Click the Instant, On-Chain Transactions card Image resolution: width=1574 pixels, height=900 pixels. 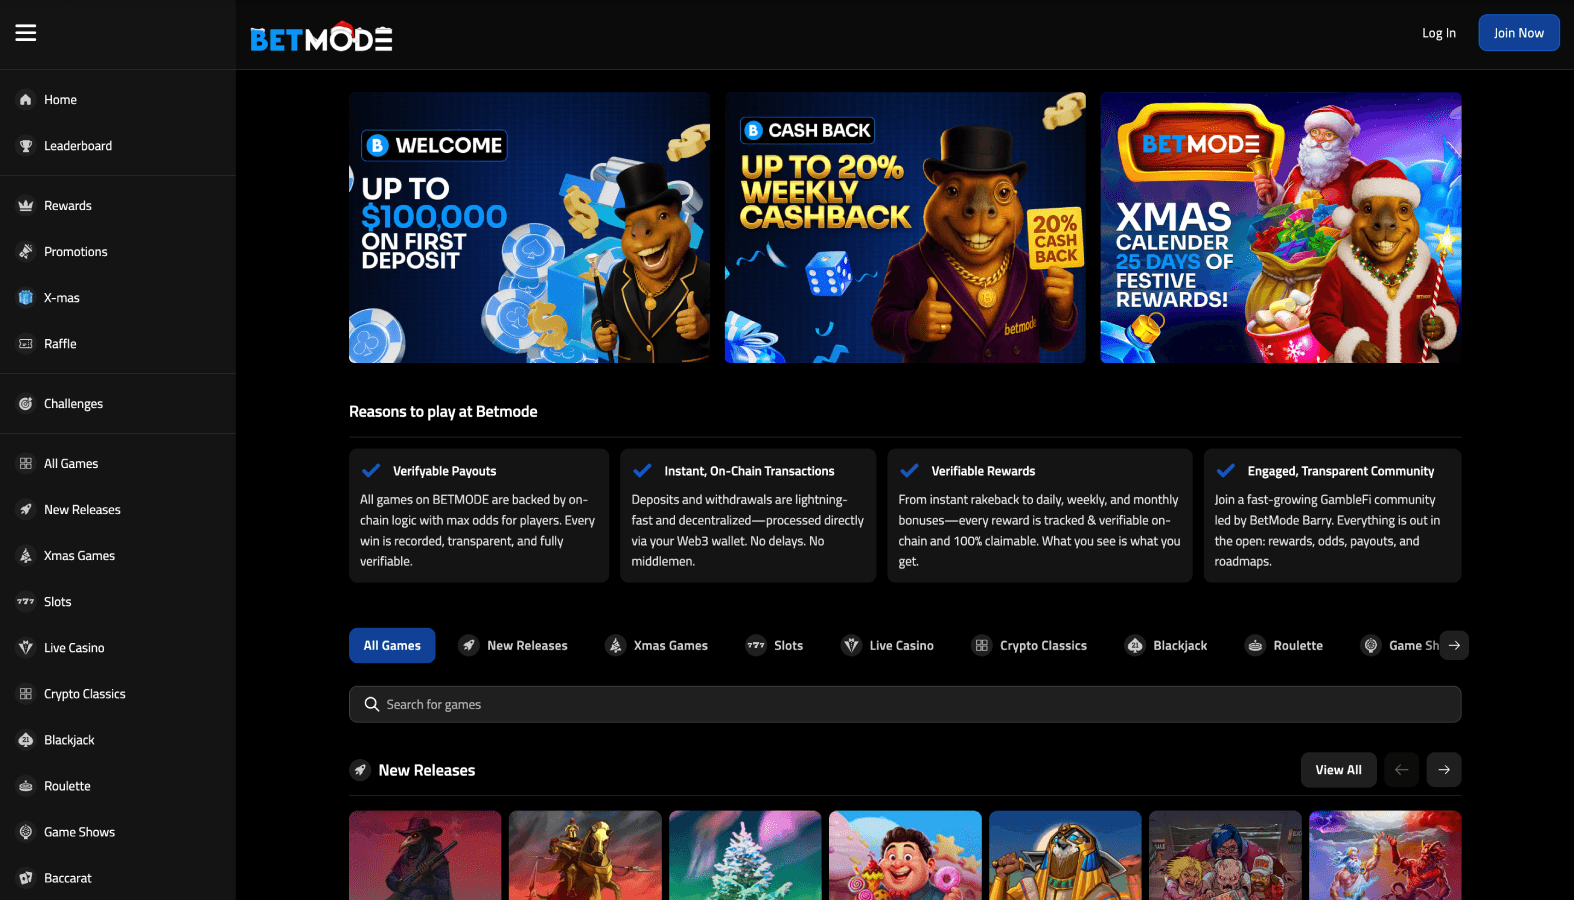tap(748, 516)
